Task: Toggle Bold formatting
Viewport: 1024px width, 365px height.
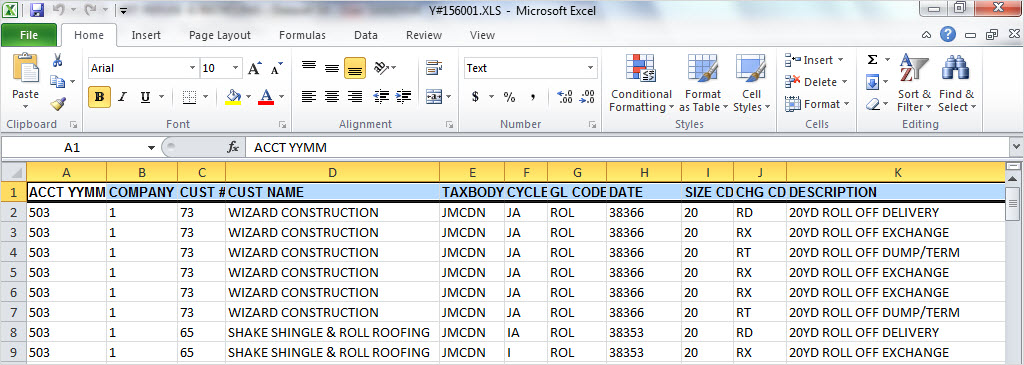Action: coord(99,97)
